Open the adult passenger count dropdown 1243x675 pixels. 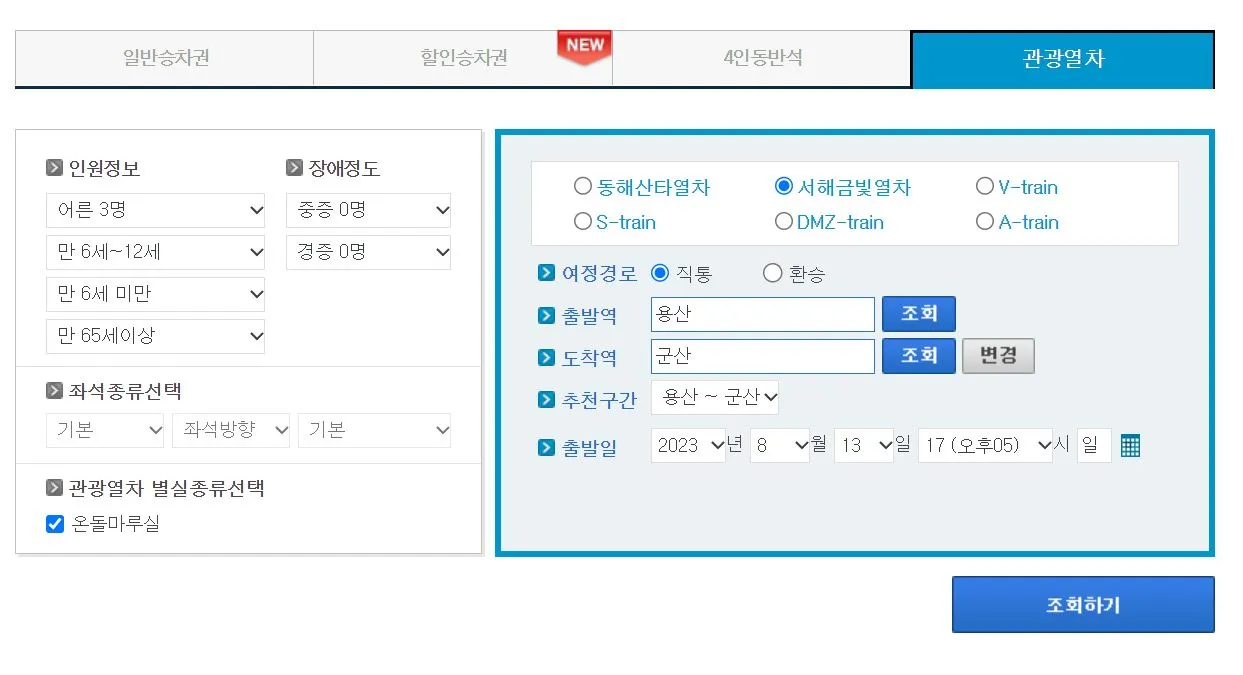(x=155, y=210)
